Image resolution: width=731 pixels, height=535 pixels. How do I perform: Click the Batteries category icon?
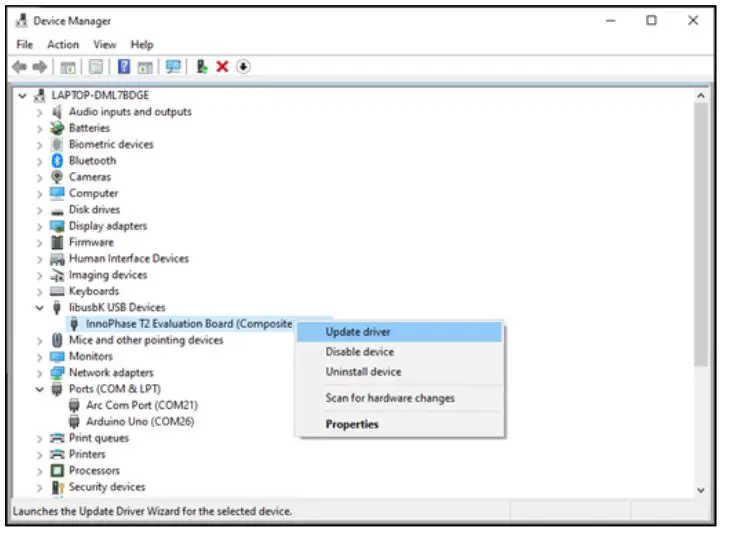(x=57, y=128)
